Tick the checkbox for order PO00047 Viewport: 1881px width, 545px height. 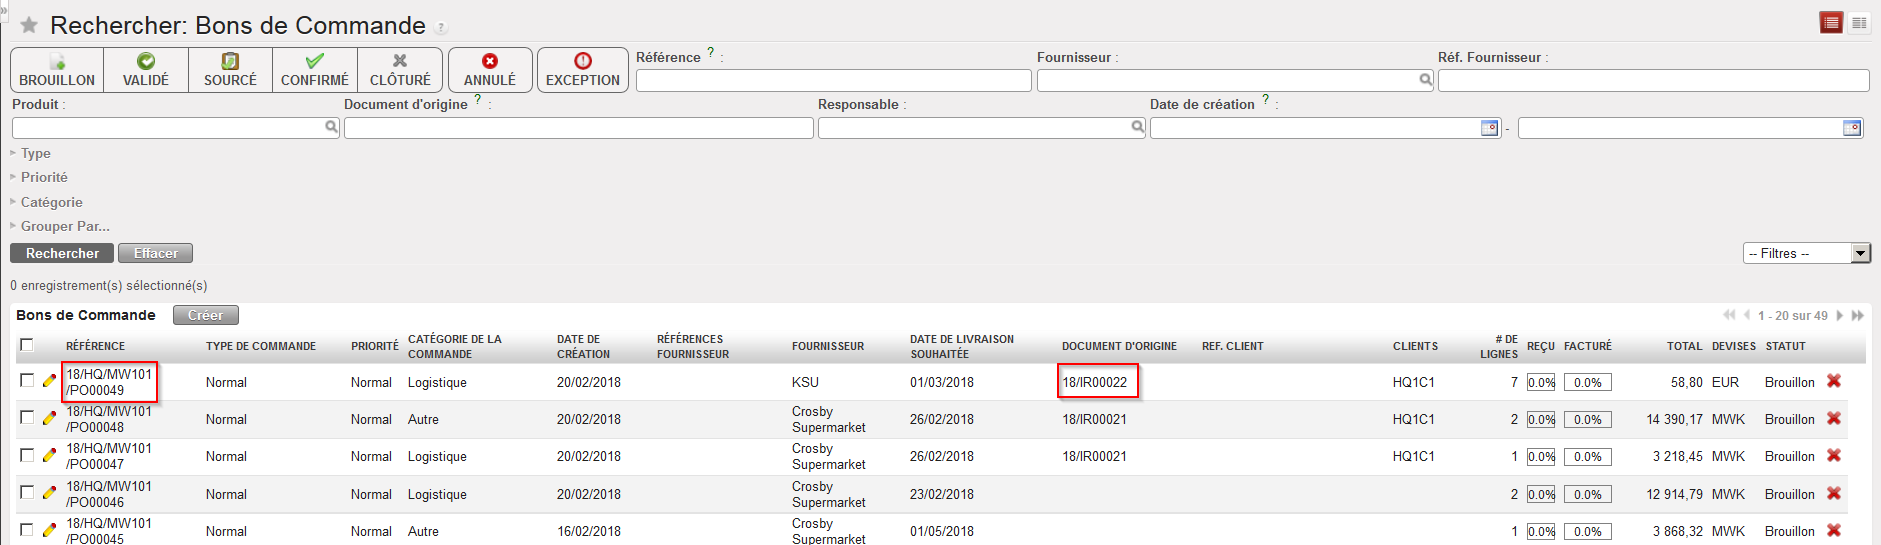point(27,455)
